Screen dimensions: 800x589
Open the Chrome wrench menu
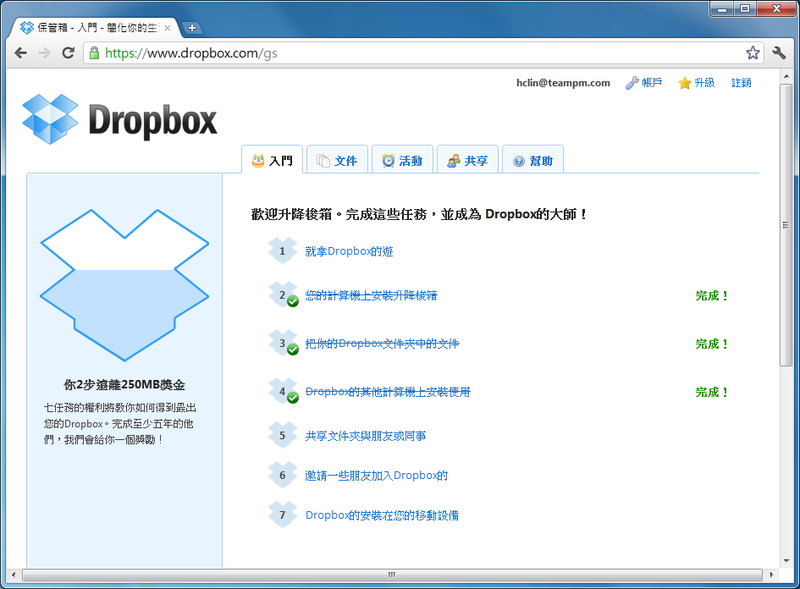click(779, 53)
